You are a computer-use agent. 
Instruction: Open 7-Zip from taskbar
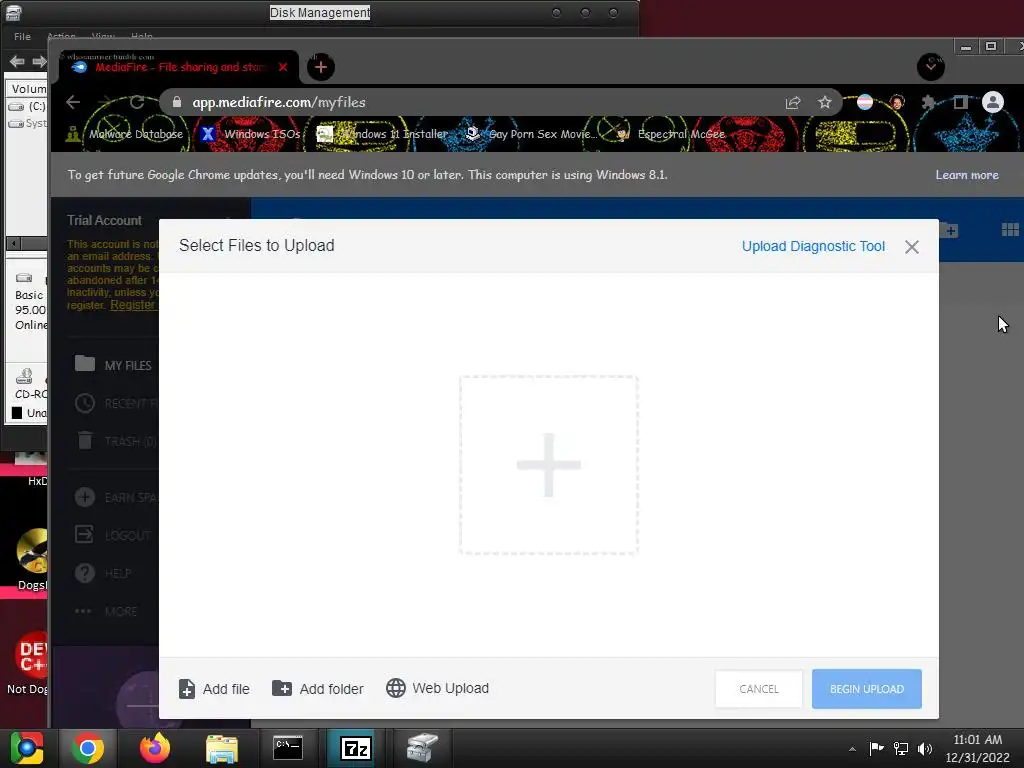pyautogui.click(x=356, y=748)
